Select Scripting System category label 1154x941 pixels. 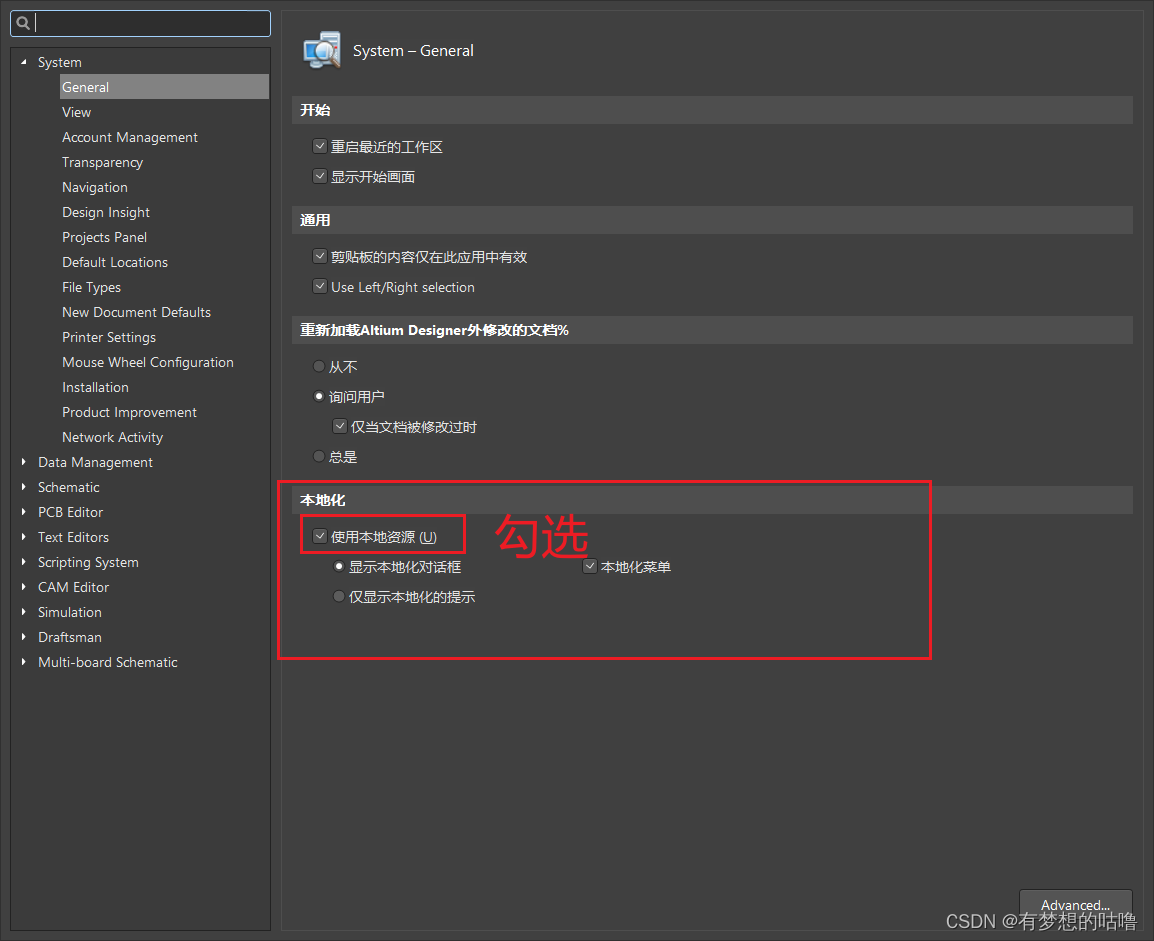[x=88, y=563]
